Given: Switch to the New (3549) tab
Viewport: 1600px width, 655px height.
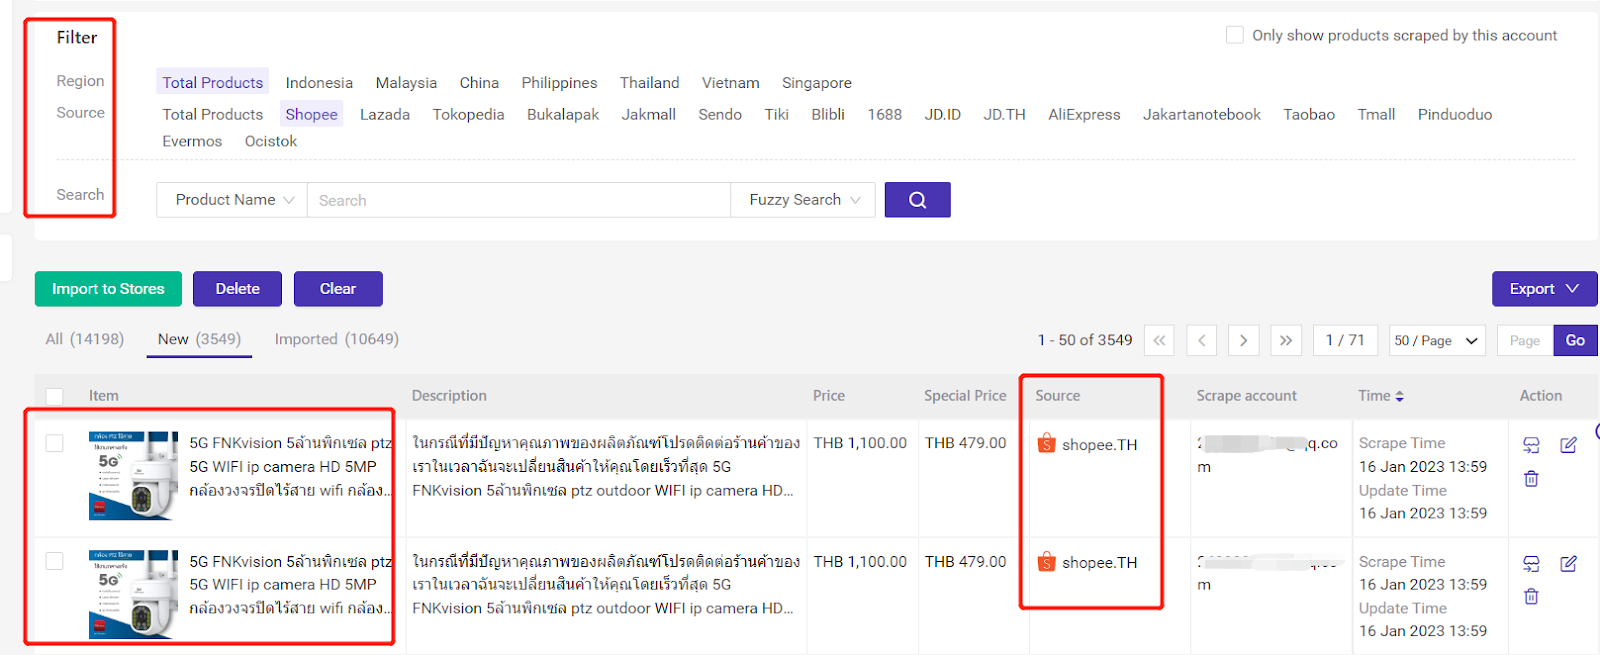Looking at the screenshot, I should click(x=199, y=339).
